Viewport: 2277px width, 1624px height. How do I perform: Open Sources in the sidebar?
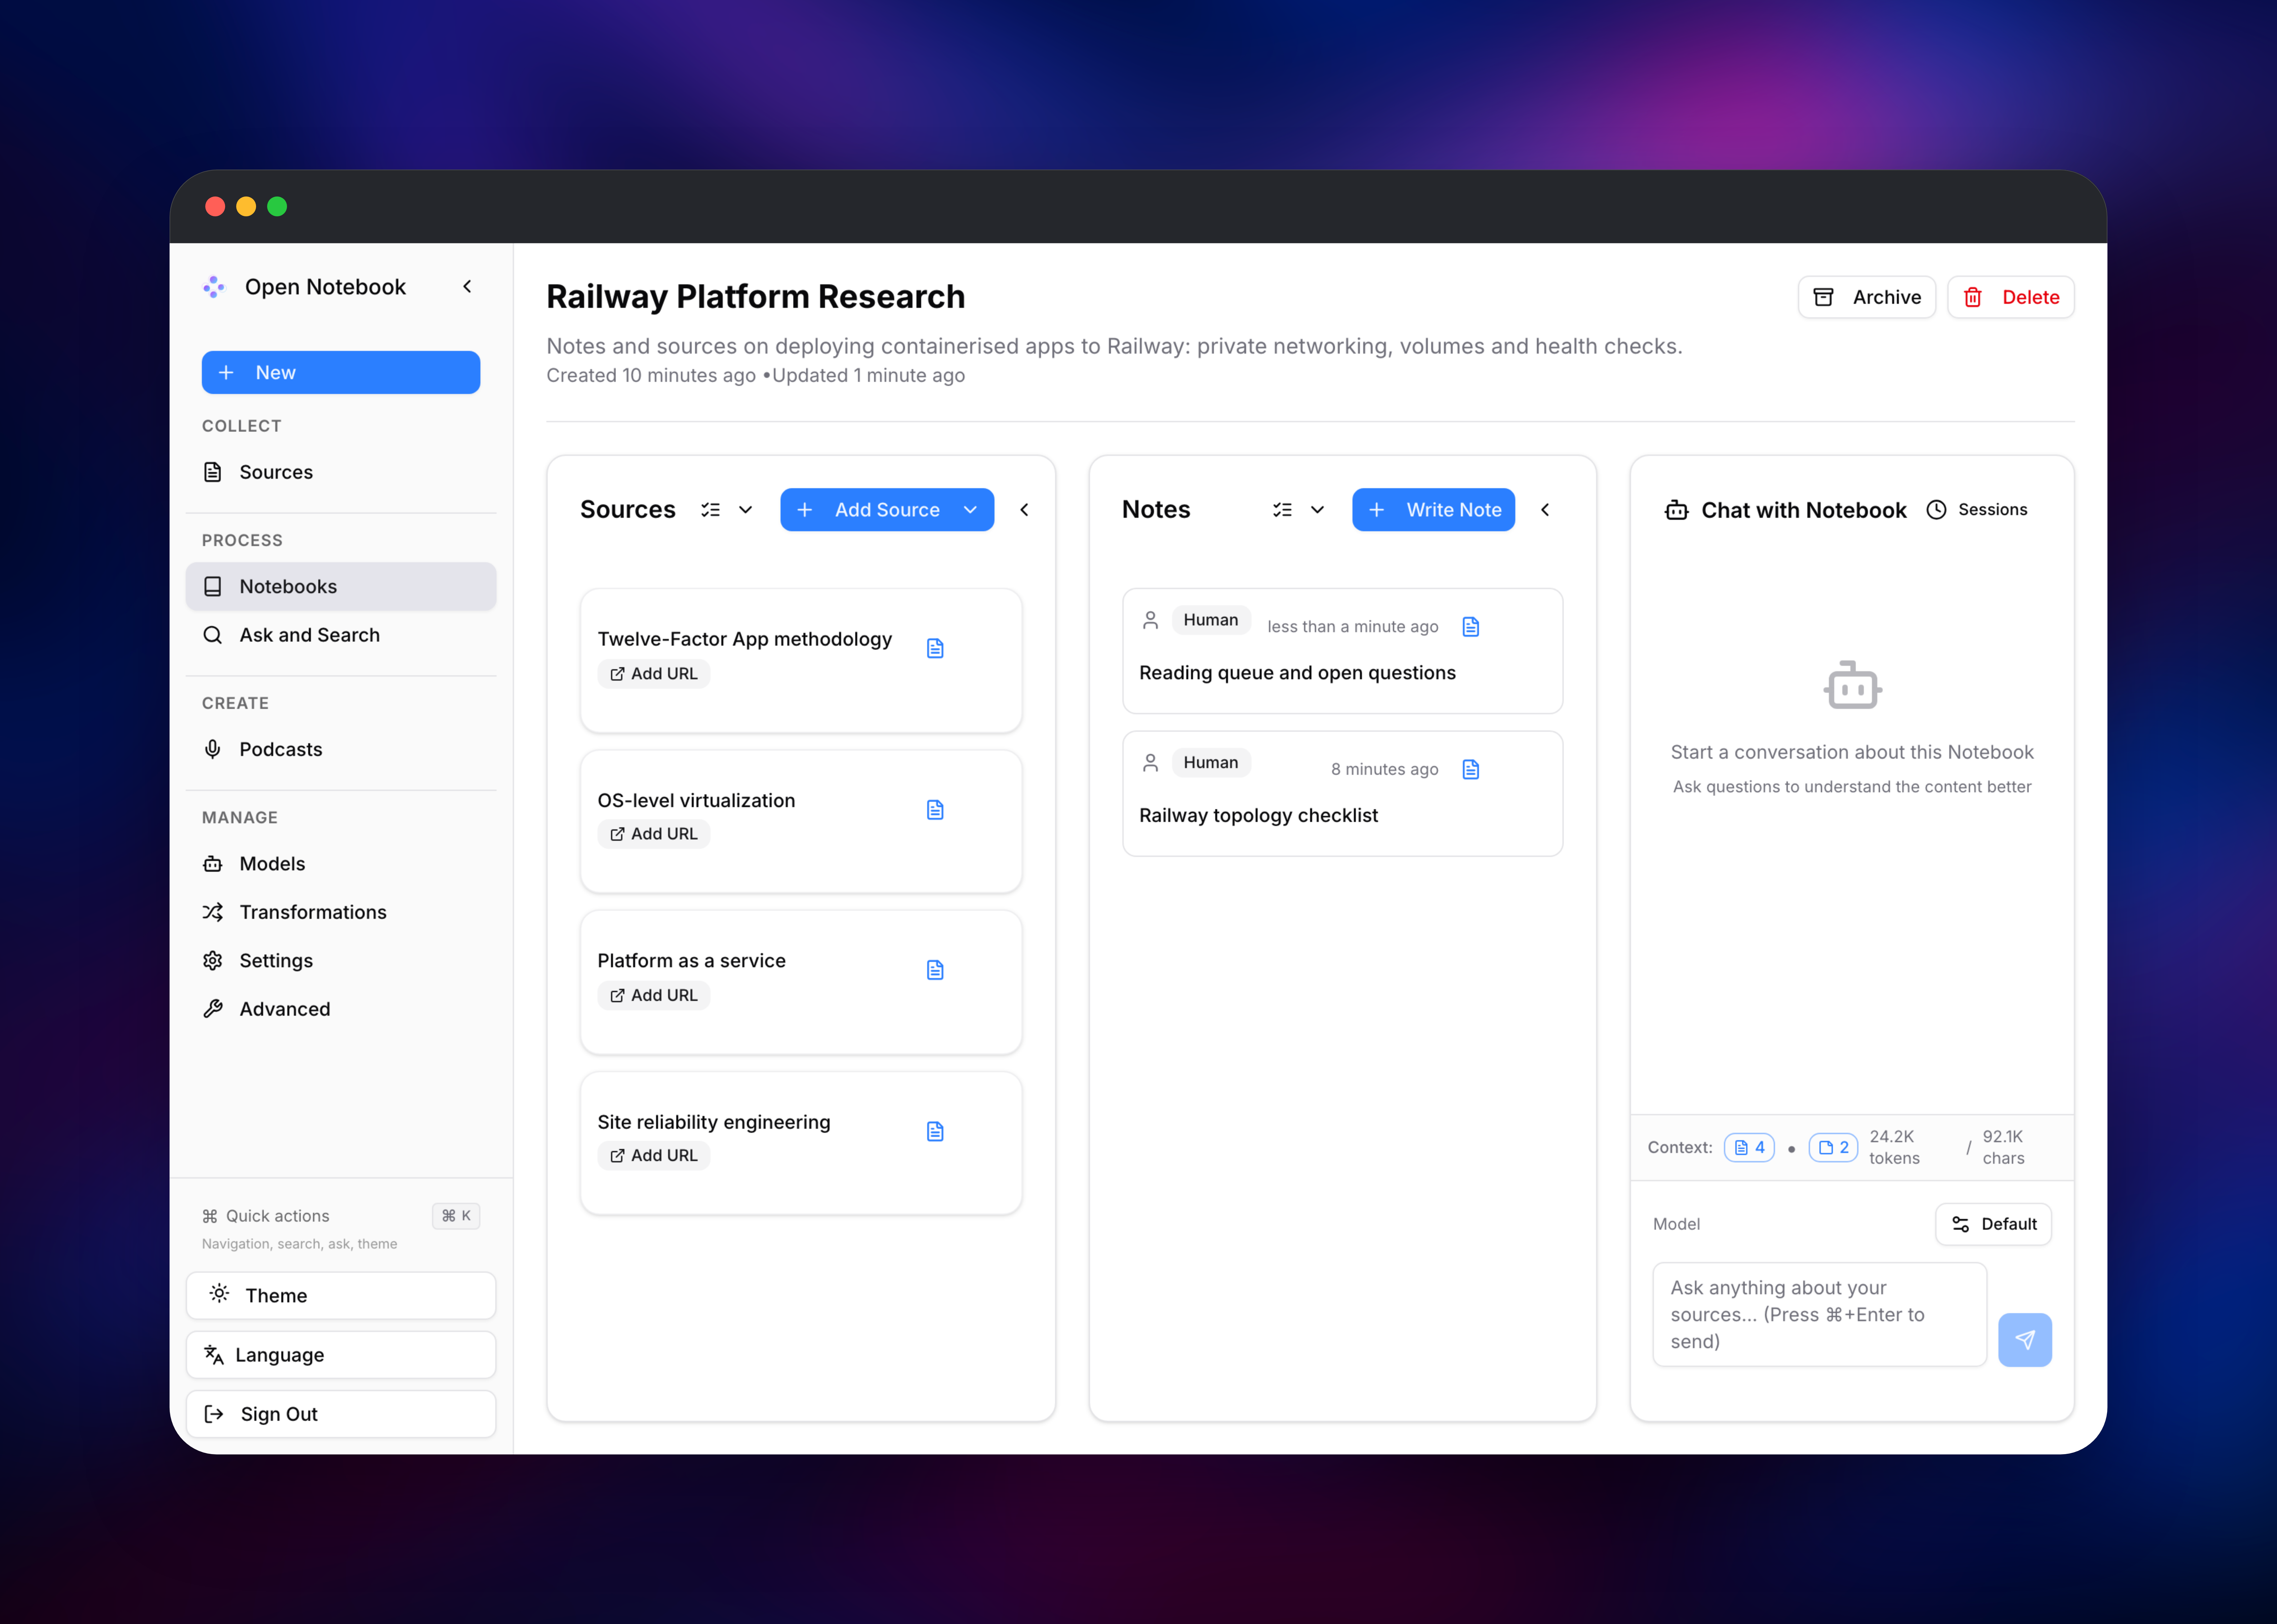tap(341, 472)
